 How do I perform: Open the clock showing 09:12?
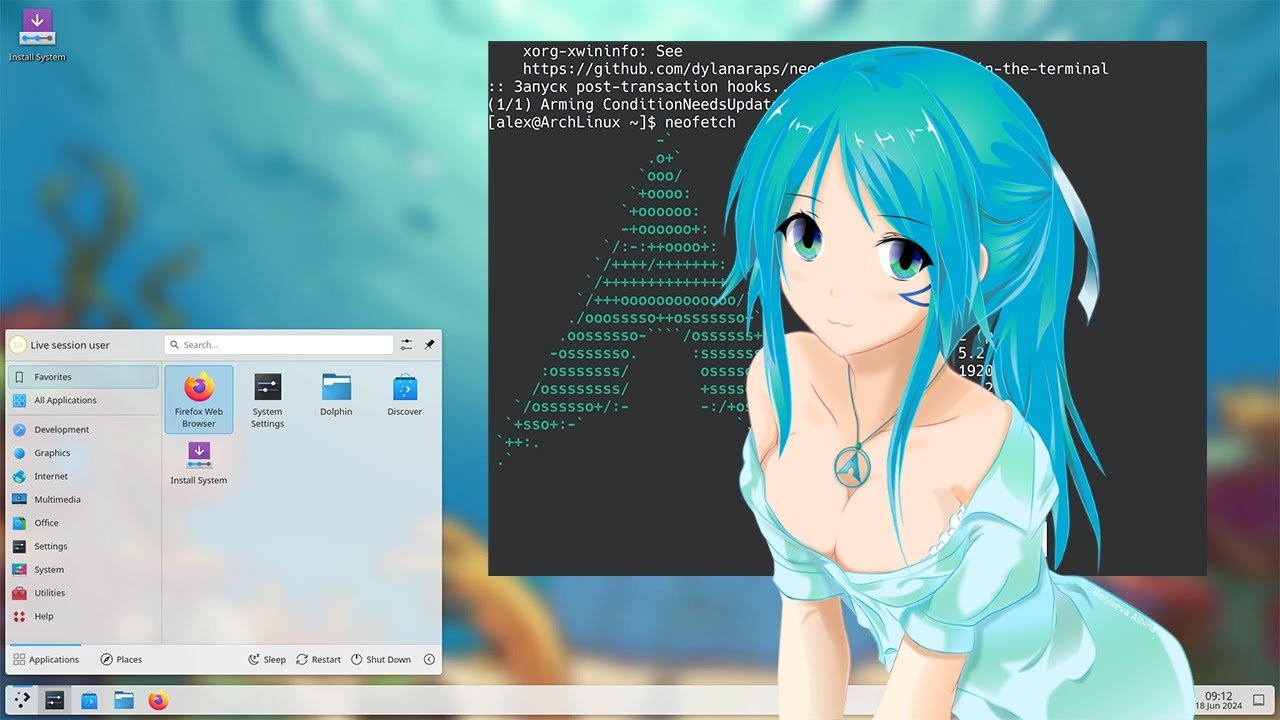[x=1218, y=700]
